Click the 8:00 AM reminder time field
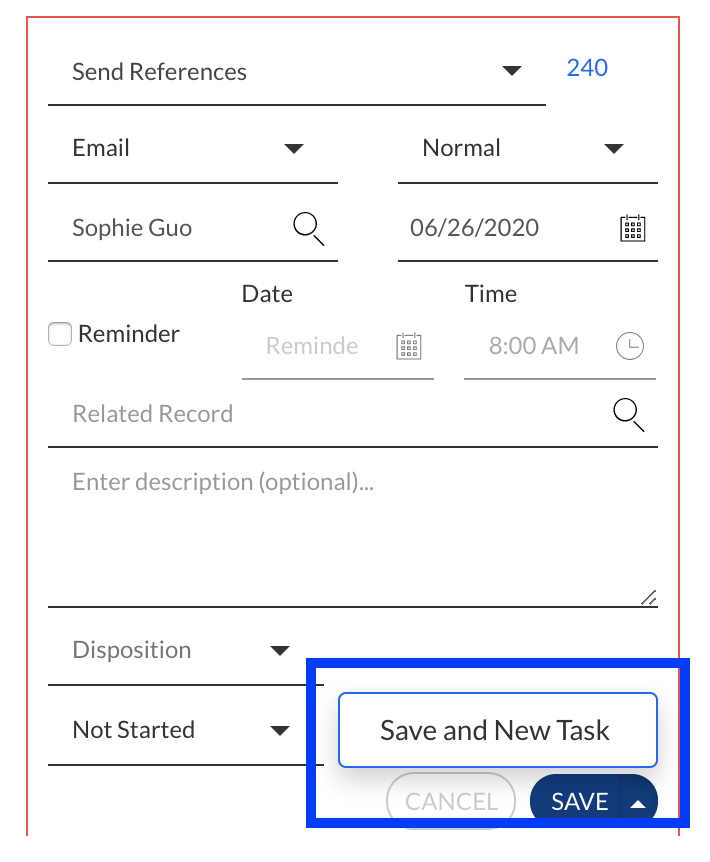Viewport: 710px width, 862px height. (x=534, y=347)
